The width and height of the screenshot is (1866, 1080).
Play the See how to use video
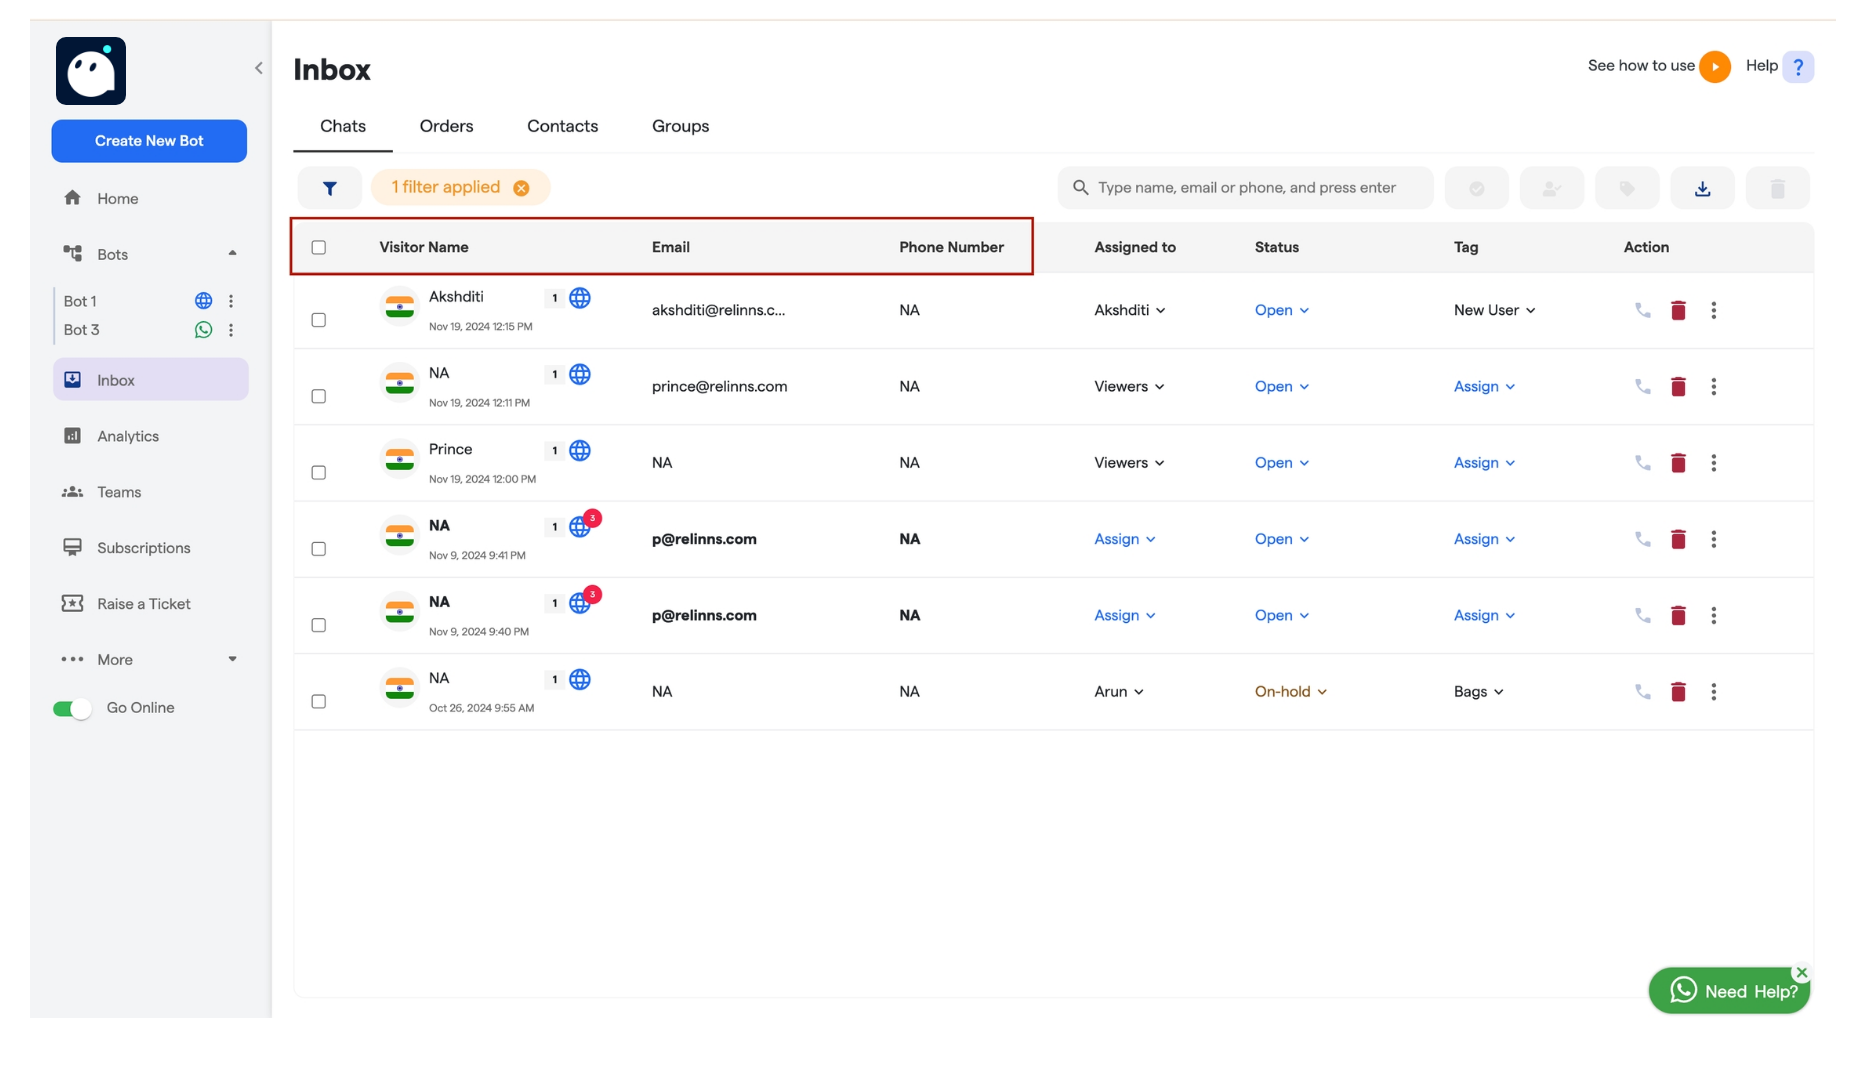click(1715, 67)
